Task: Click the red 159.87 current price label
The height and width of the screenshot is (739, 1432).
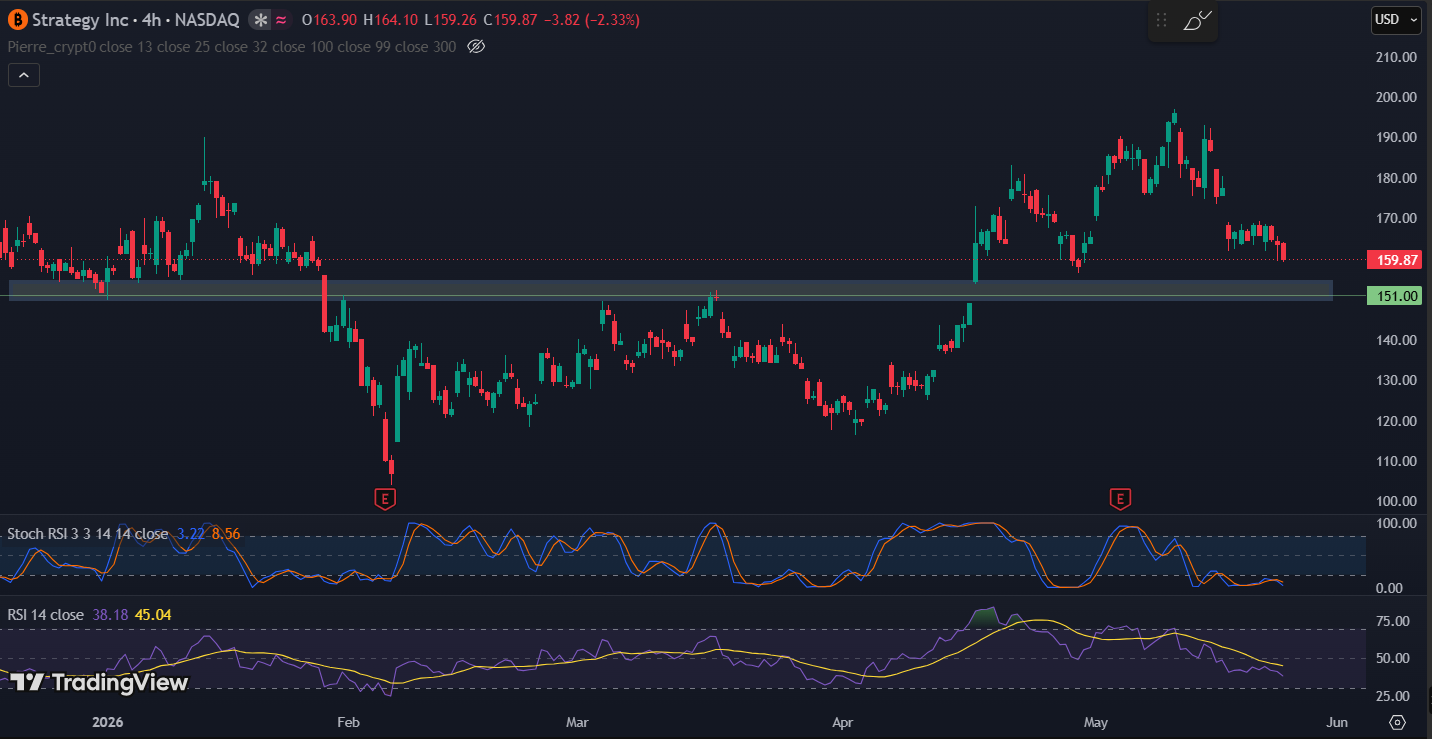Action: (1393, 260)
